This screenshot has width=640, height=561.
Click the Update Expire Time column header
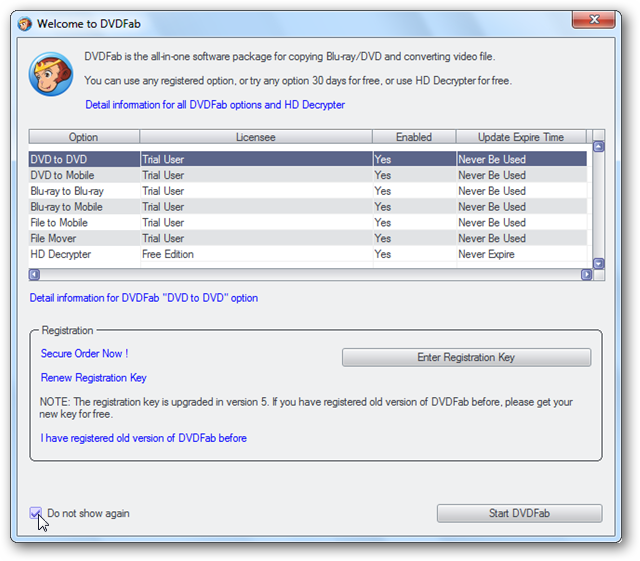[521, 137]
